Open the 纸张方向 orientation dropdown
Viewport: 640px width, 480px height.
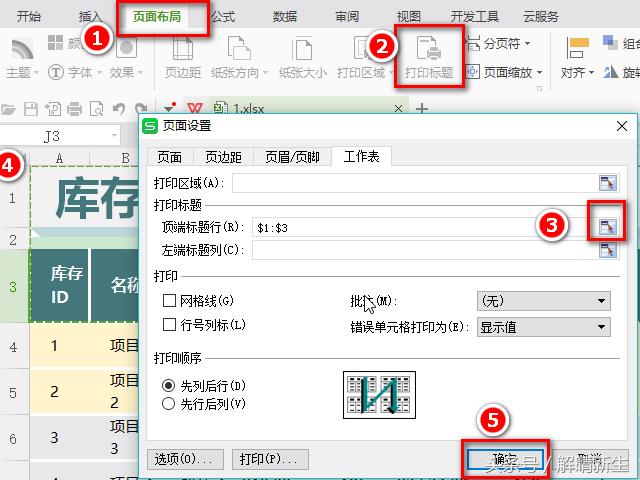point(239,57)
